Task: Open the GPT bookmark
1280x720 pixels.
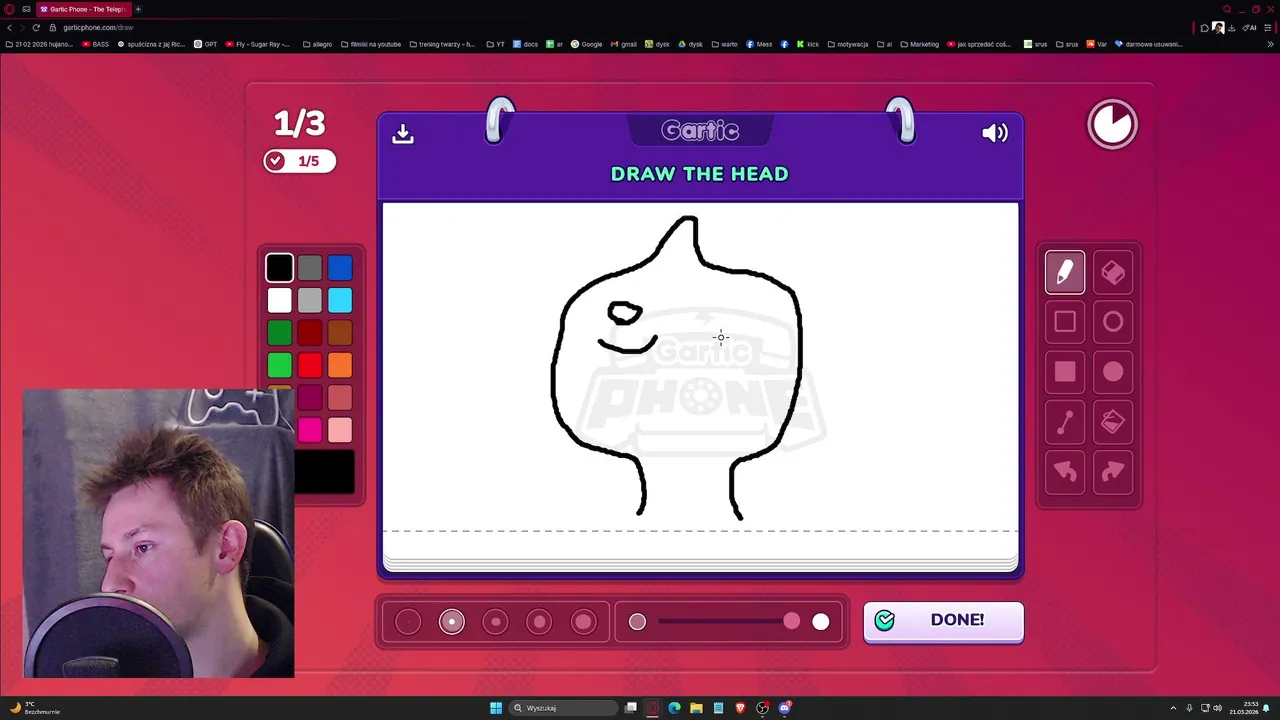Action: 206,44
